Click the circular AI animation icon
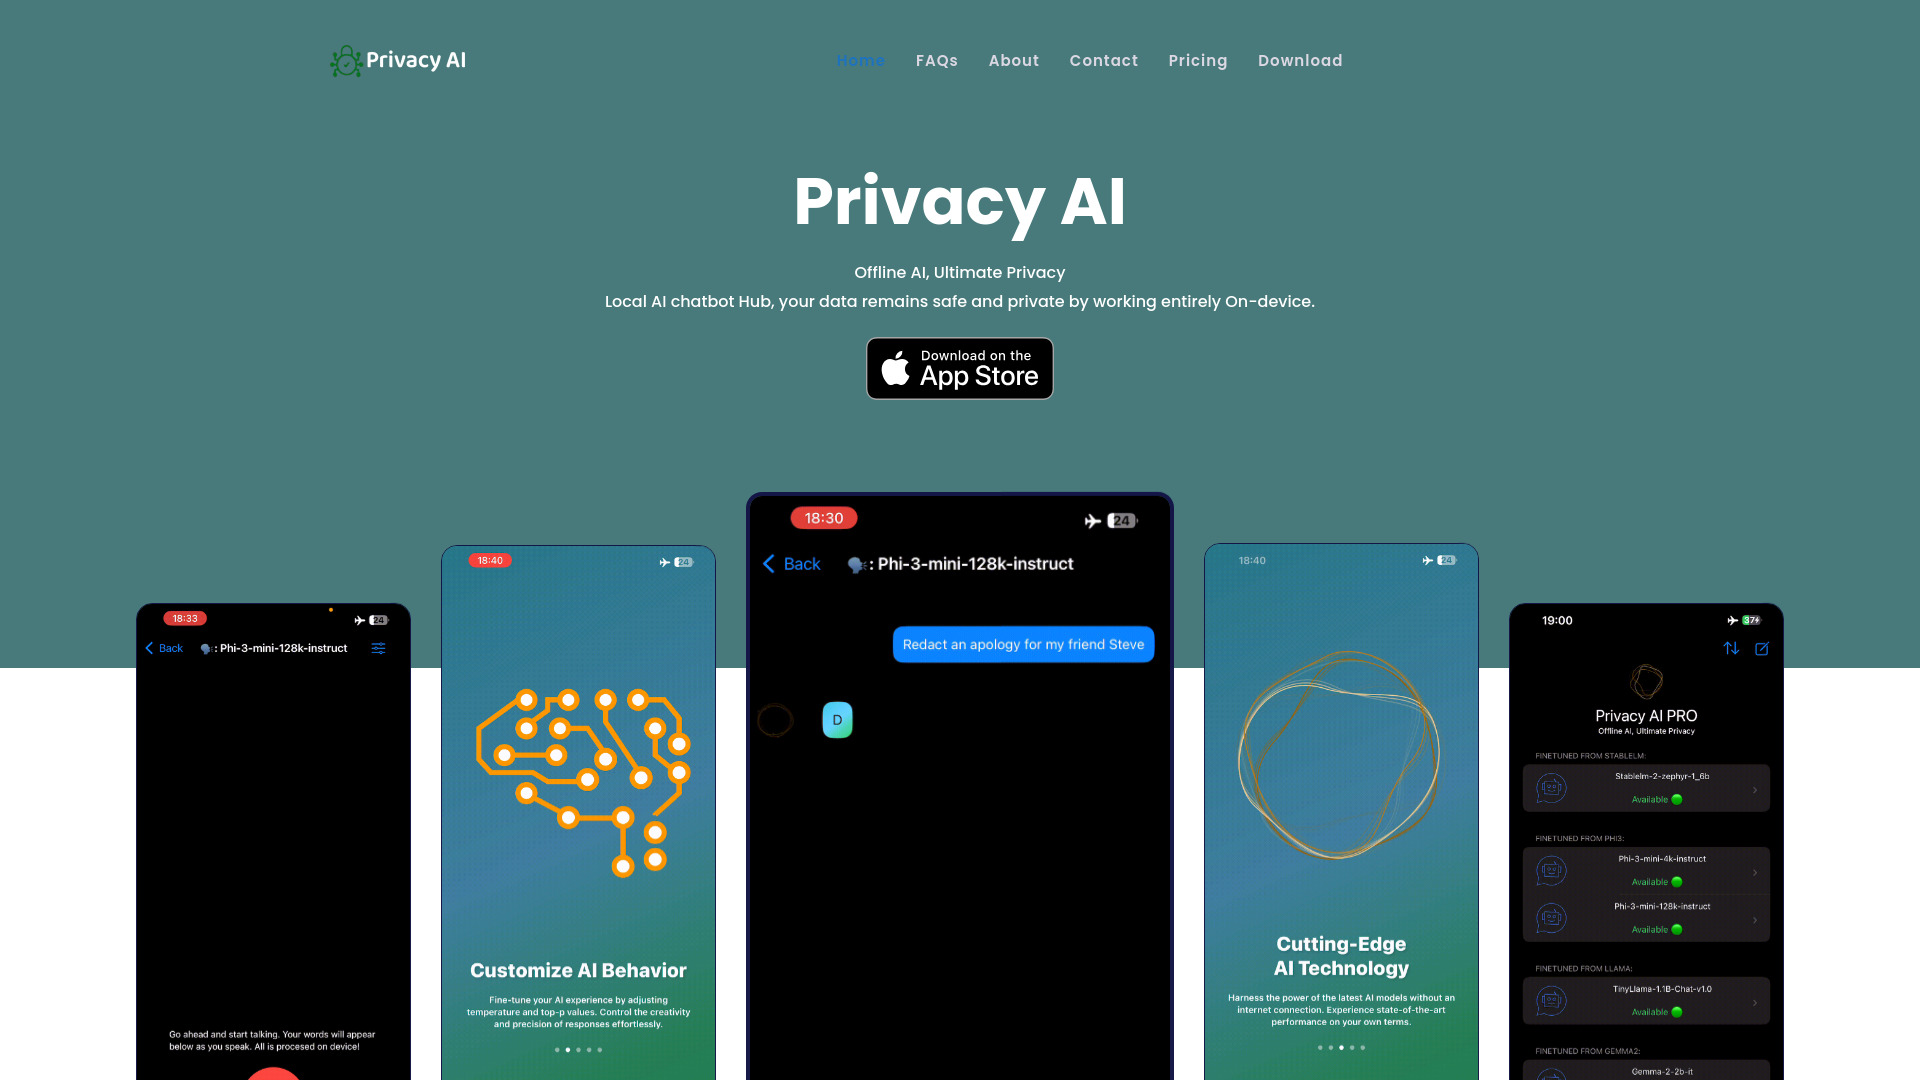The width and height of the screenshot is (1920, 1080). point(1340,757)
